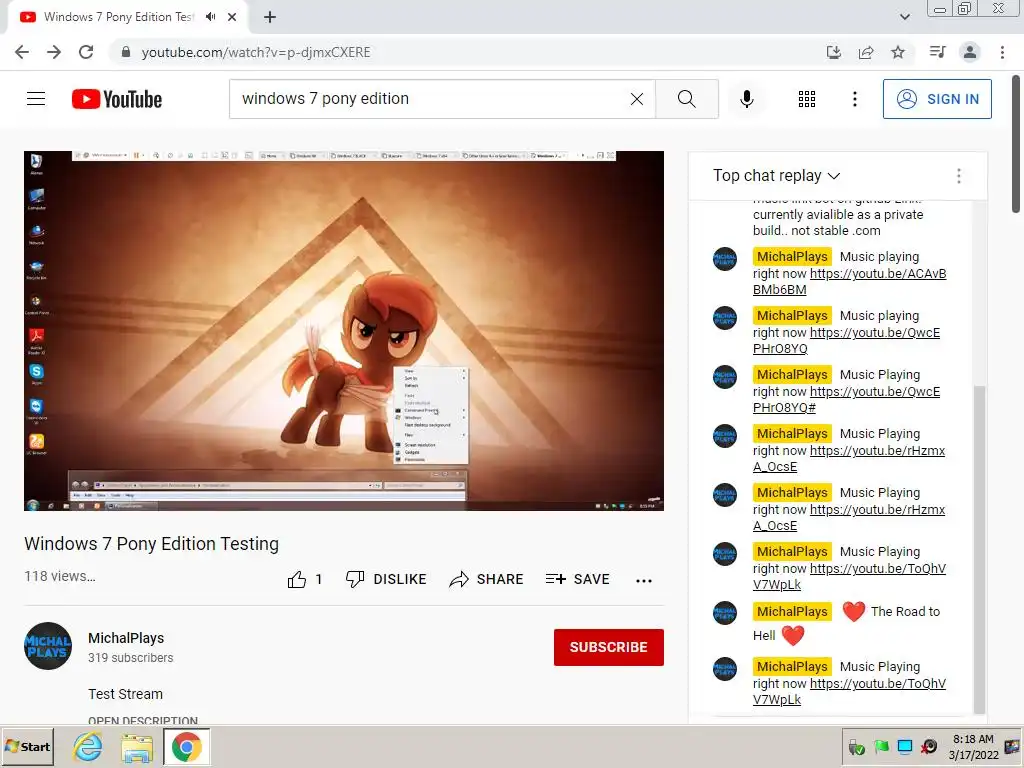Viewport: 1024px width, 768px height.
Task: Click the 118 views text
Action: (60, 576)
